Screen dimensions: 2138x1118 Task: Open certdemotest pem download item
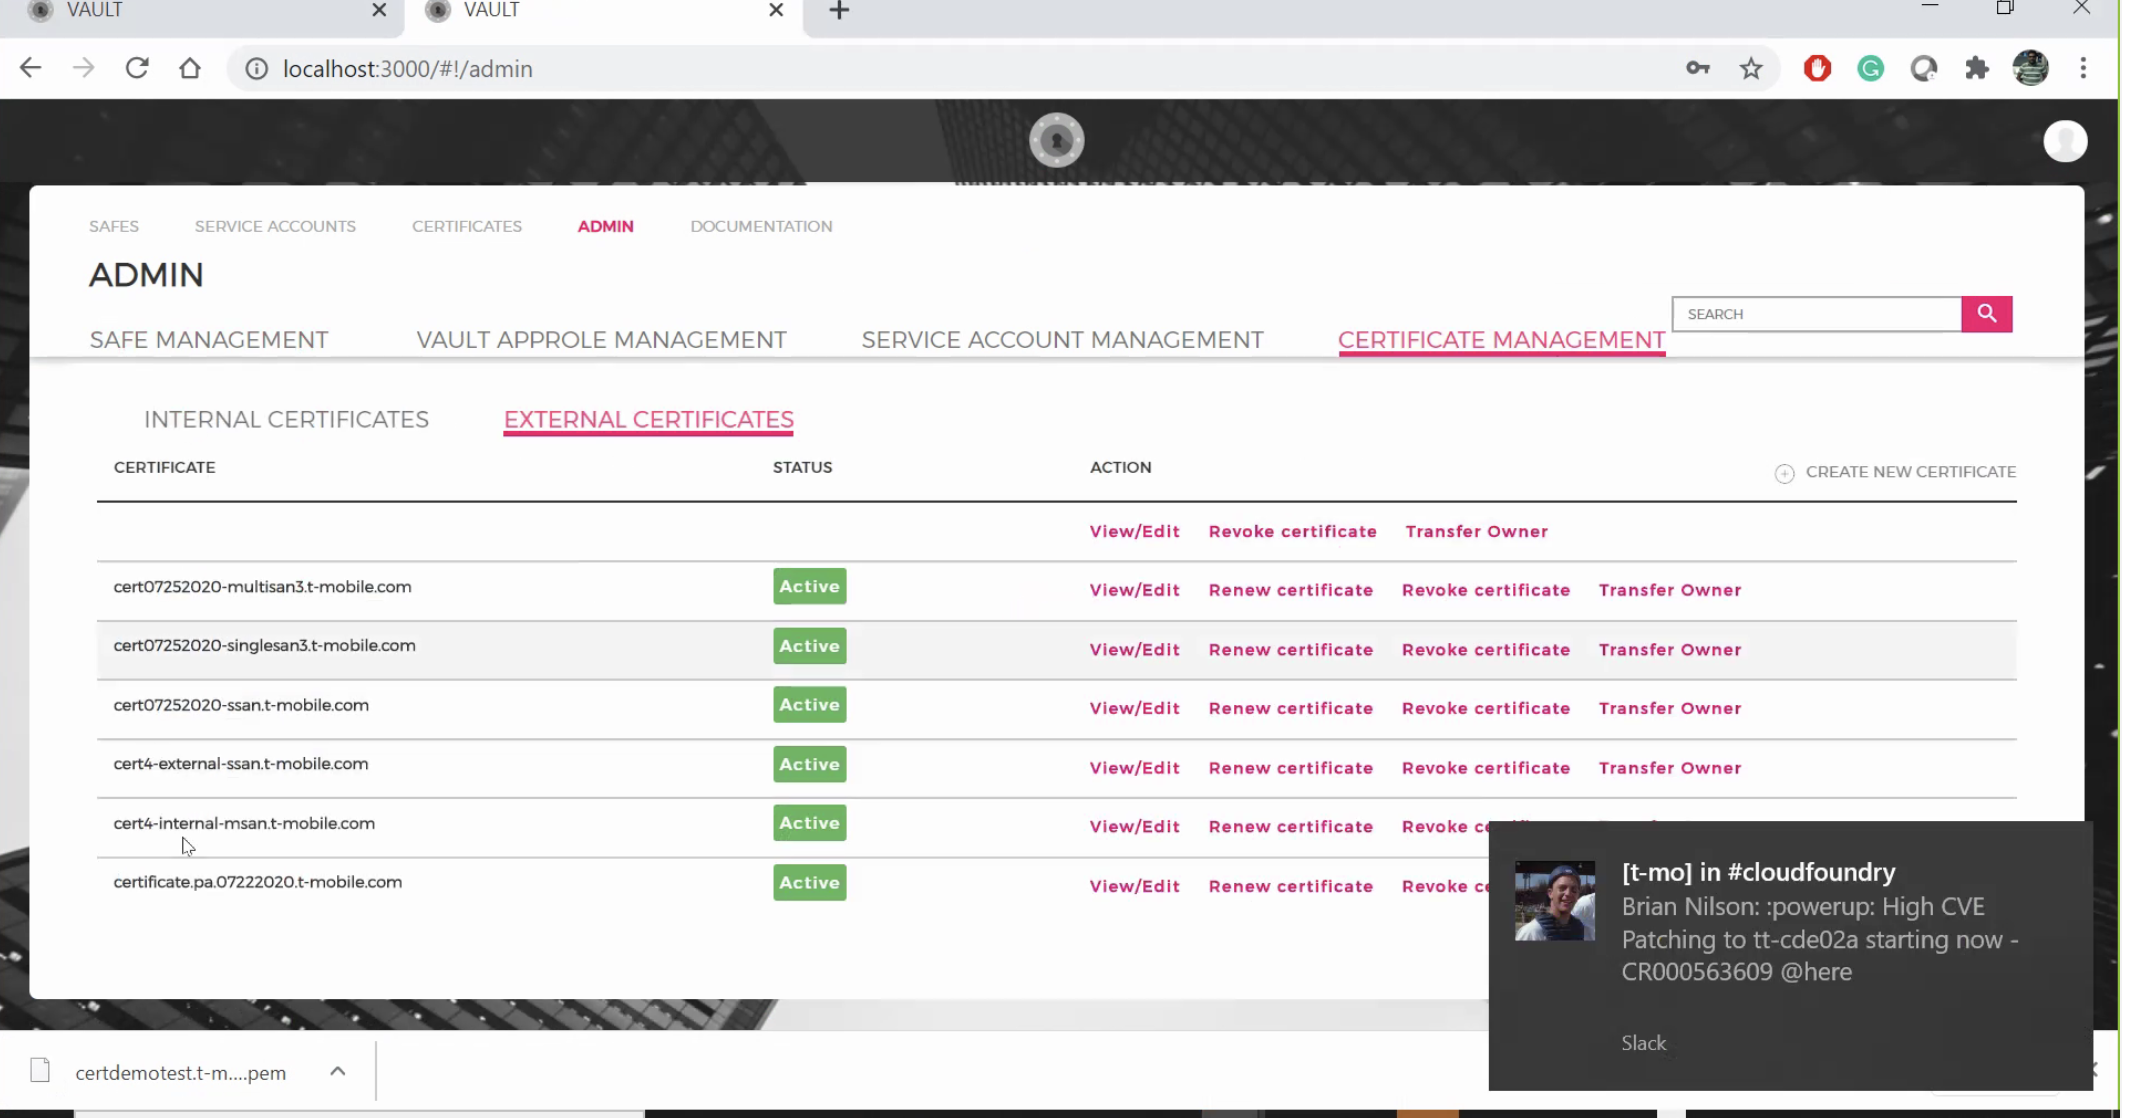(181, 1072)
